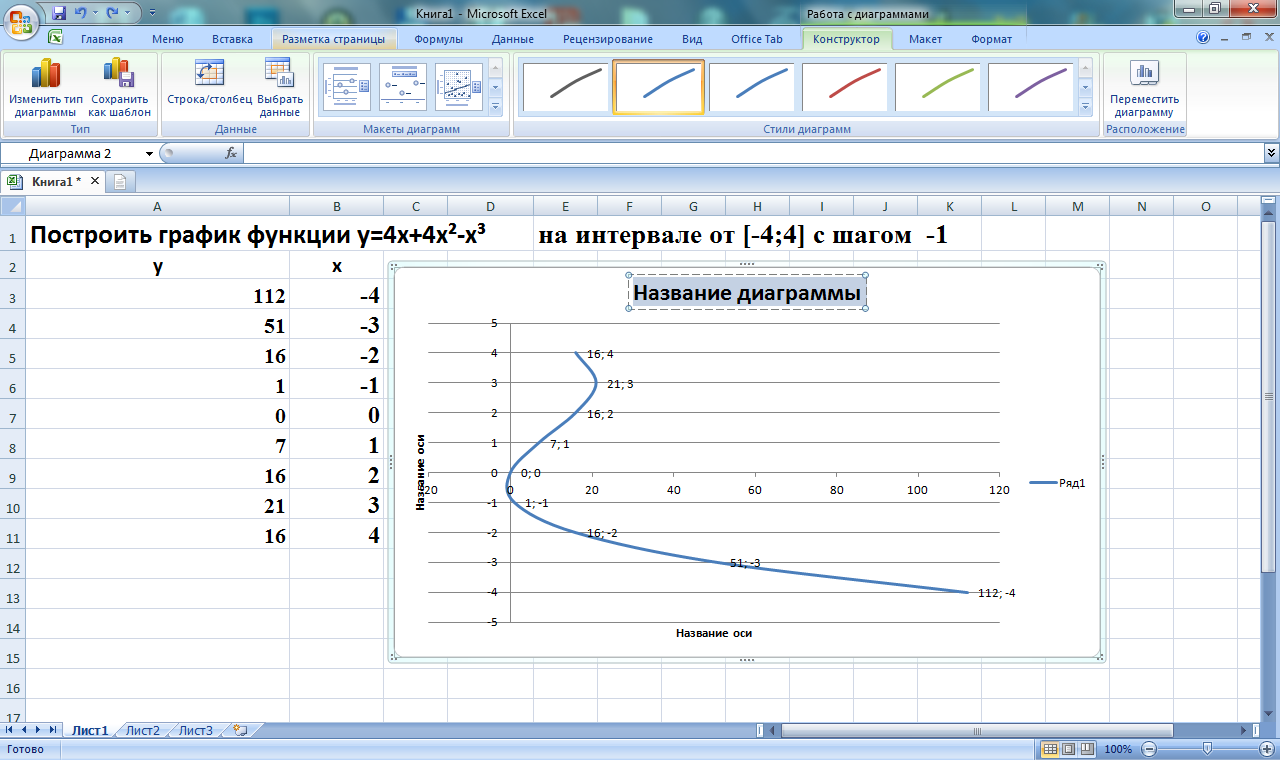
Task: Click the Save icon in quick access toolbar
Action: (59, 13)
